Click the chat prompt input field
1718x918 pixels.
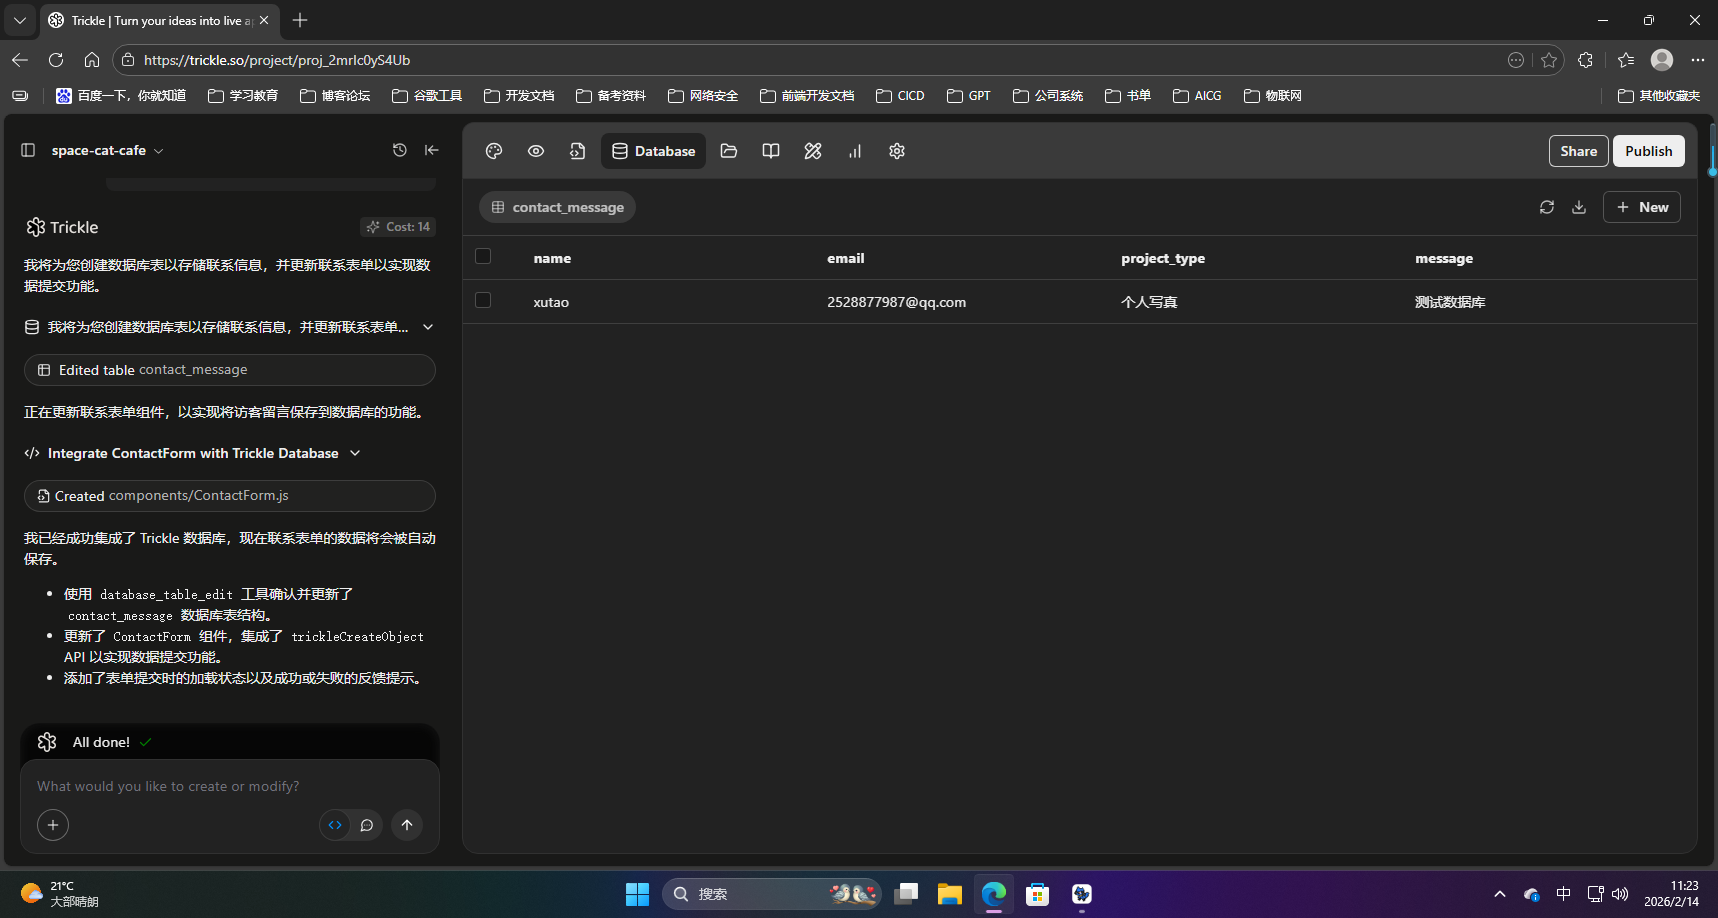coord(230,786)
